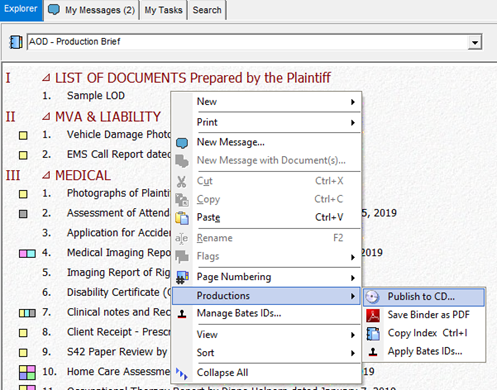The height and width of the screenshot is (390, 497).
Task: Click Collapse All menu entry
Action: (266, 373)
